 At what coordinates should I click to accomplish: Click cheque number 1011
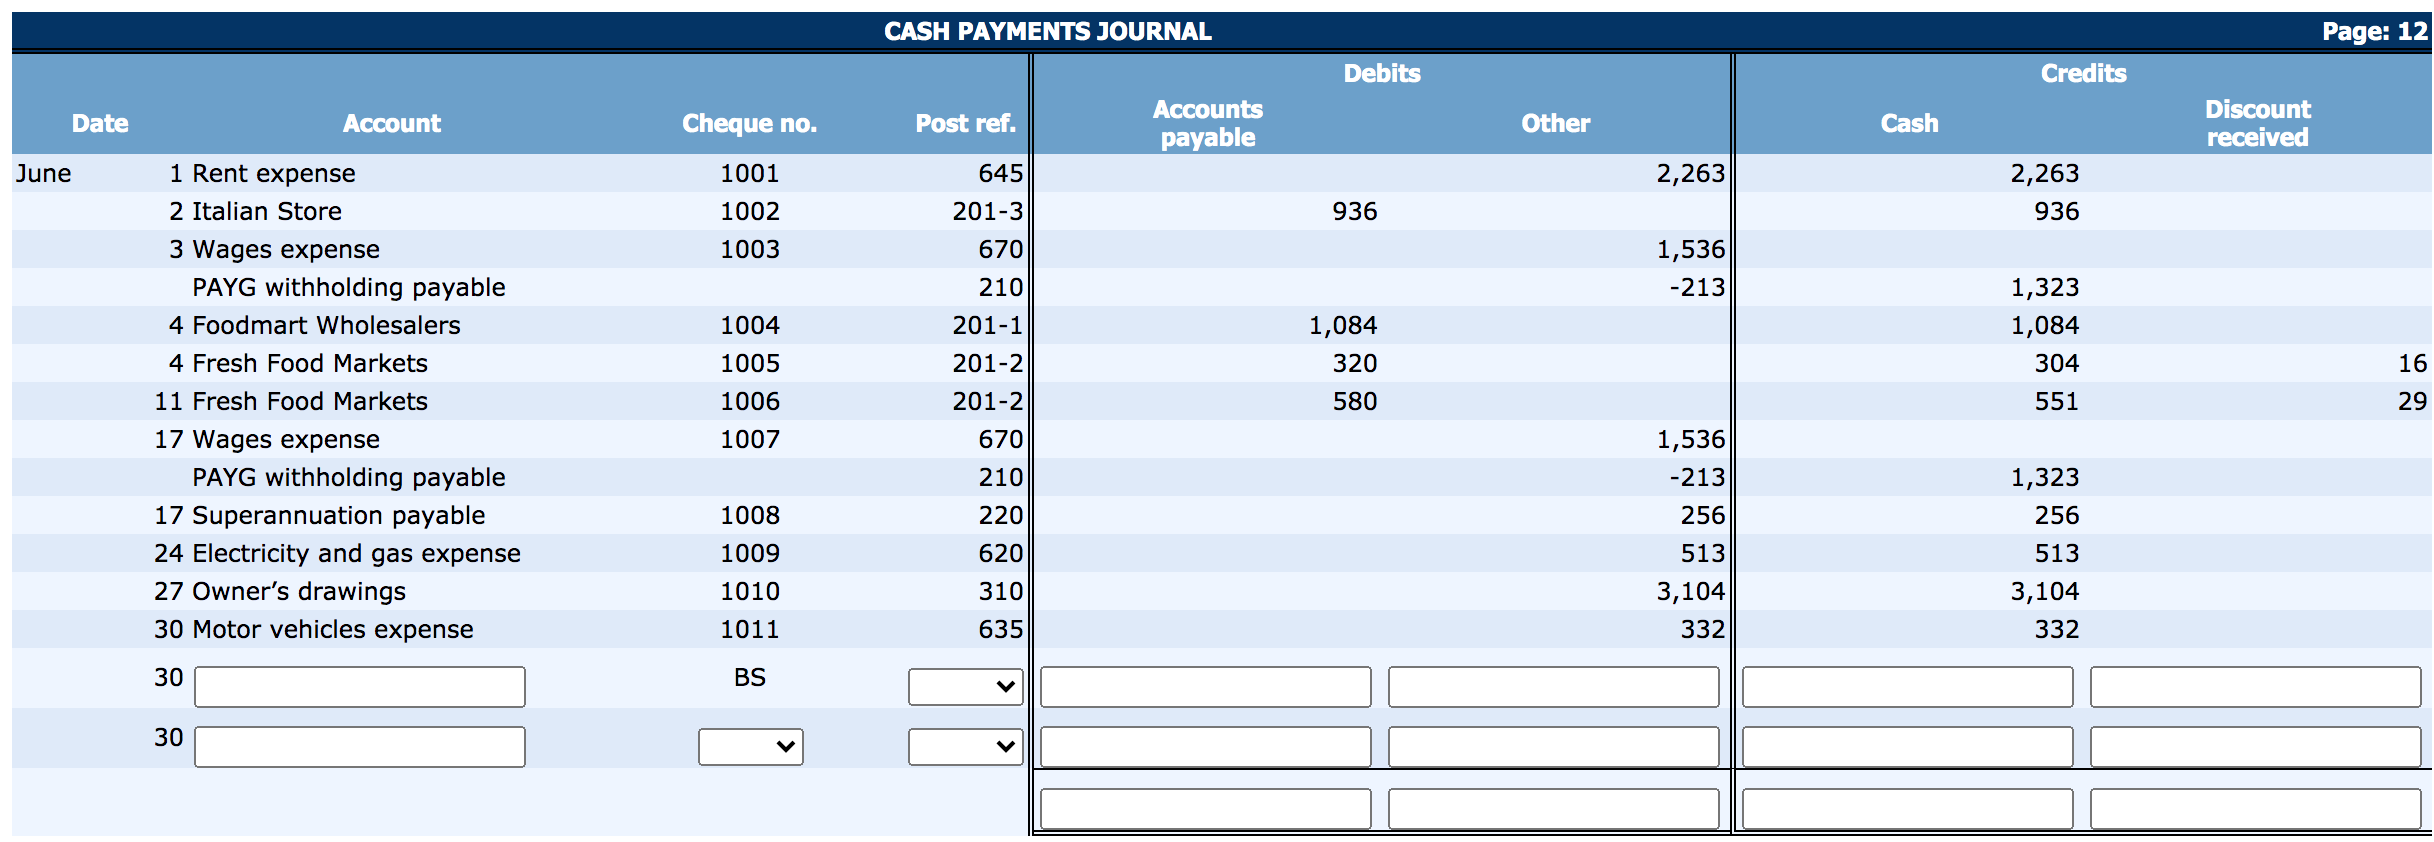click(750, 630)
